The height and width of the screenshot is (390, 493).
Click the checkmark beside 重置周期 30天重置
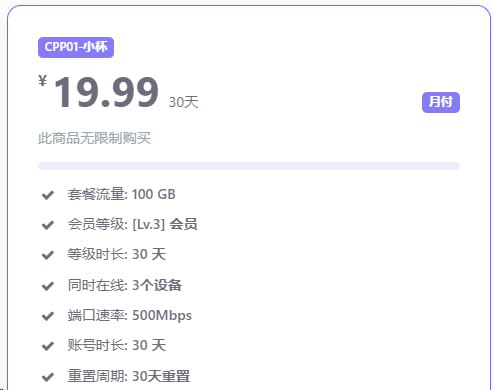point(48,377)
